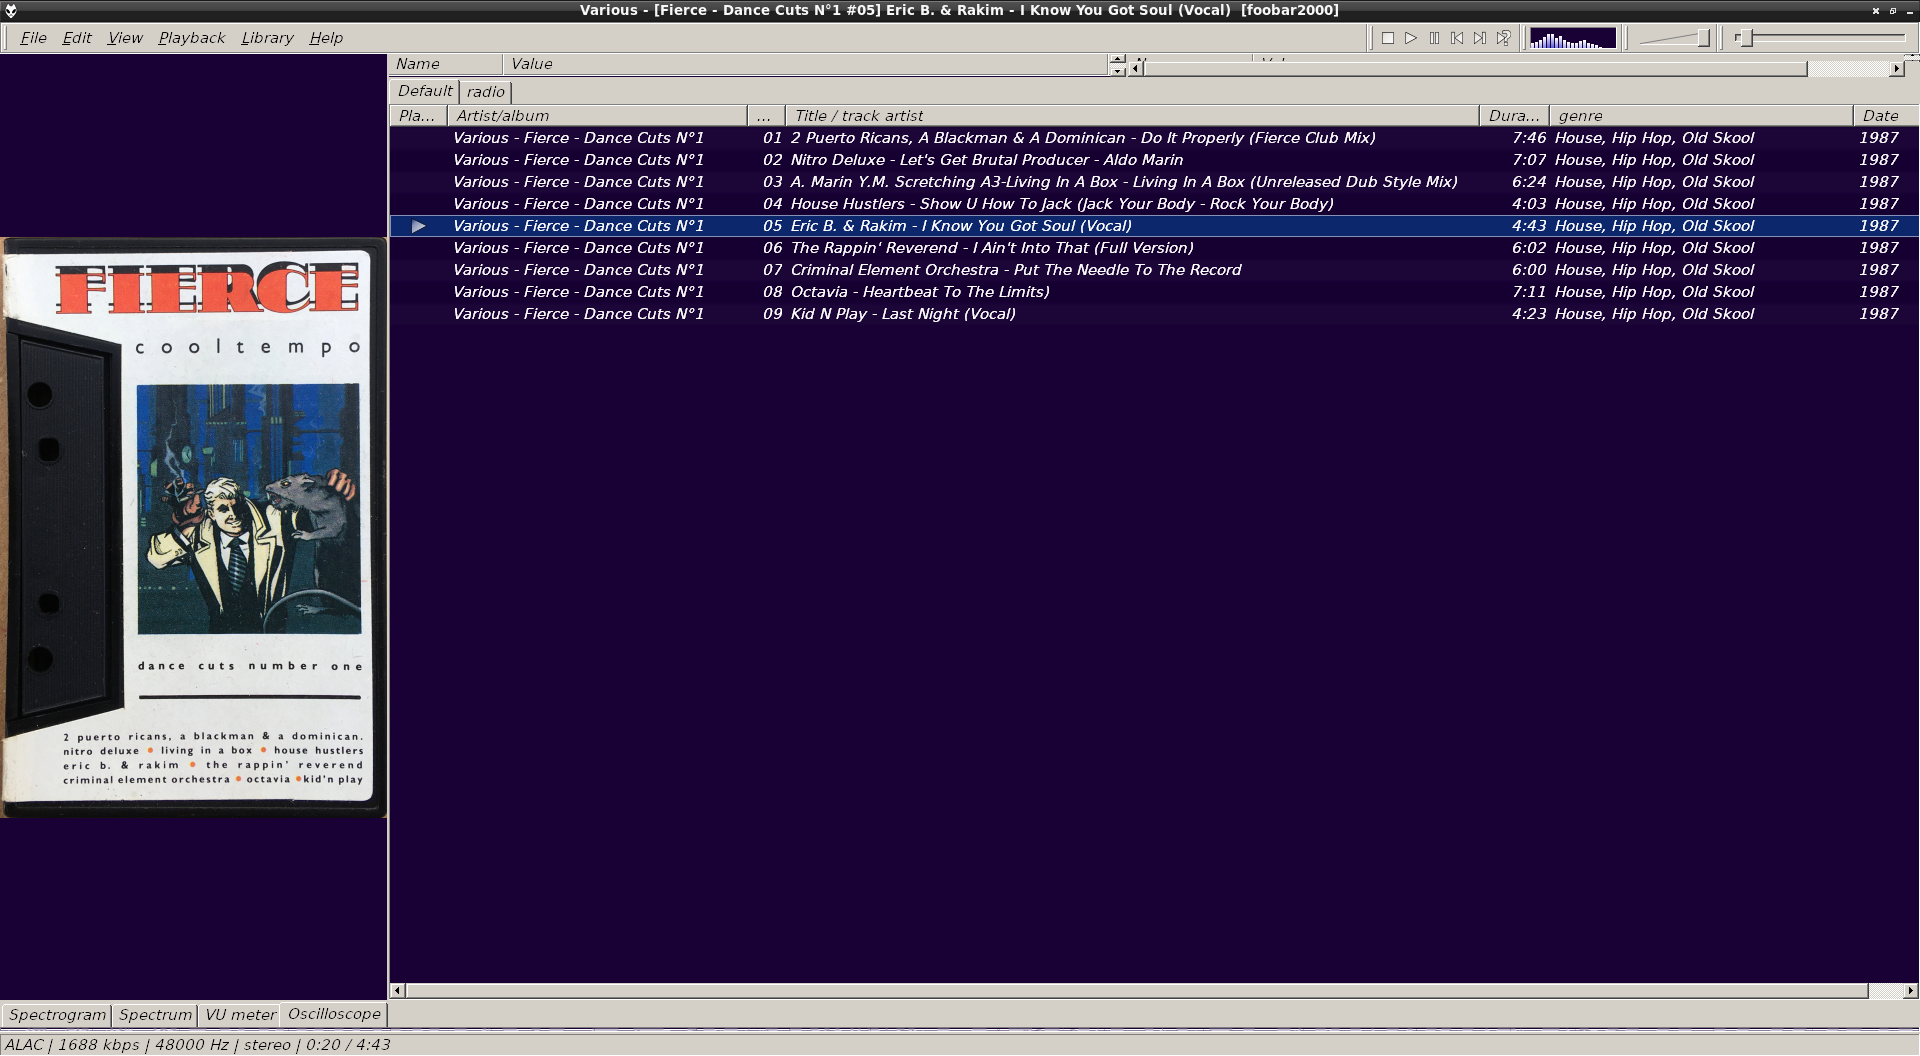
Task: Open the File menu
Action: click(x=33, y=38)
